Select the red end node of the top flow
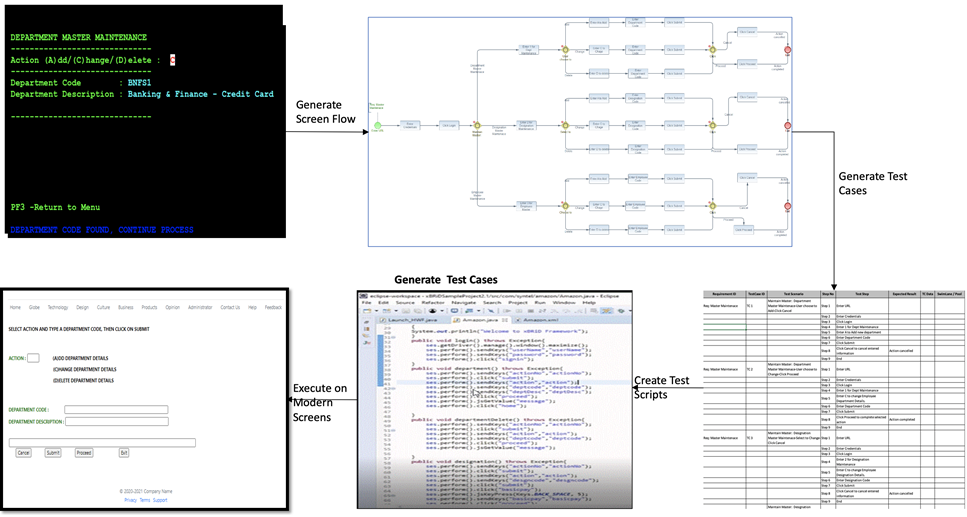Image resolution: width=967 pixels, height=517 pixels. click(787, 49)
